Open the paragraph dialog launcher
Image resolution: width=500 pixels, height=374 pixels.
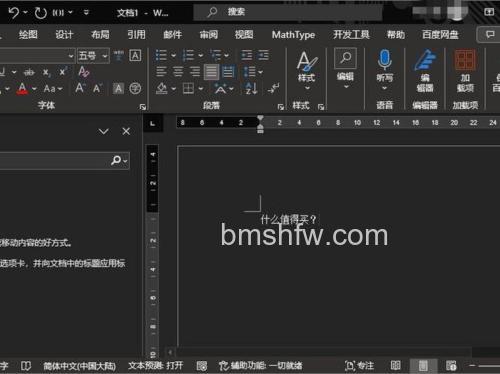(281, 107)
